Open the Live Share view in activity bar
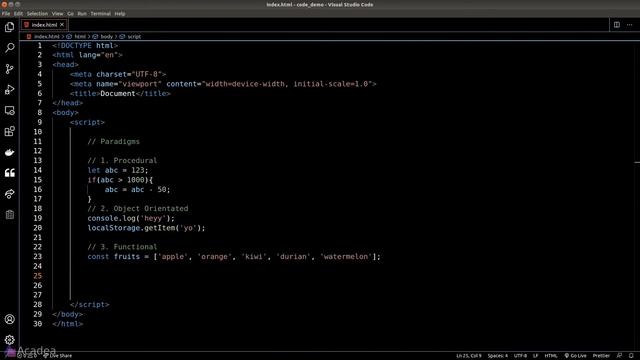This screenshot has width=640, height=360. 9,194
